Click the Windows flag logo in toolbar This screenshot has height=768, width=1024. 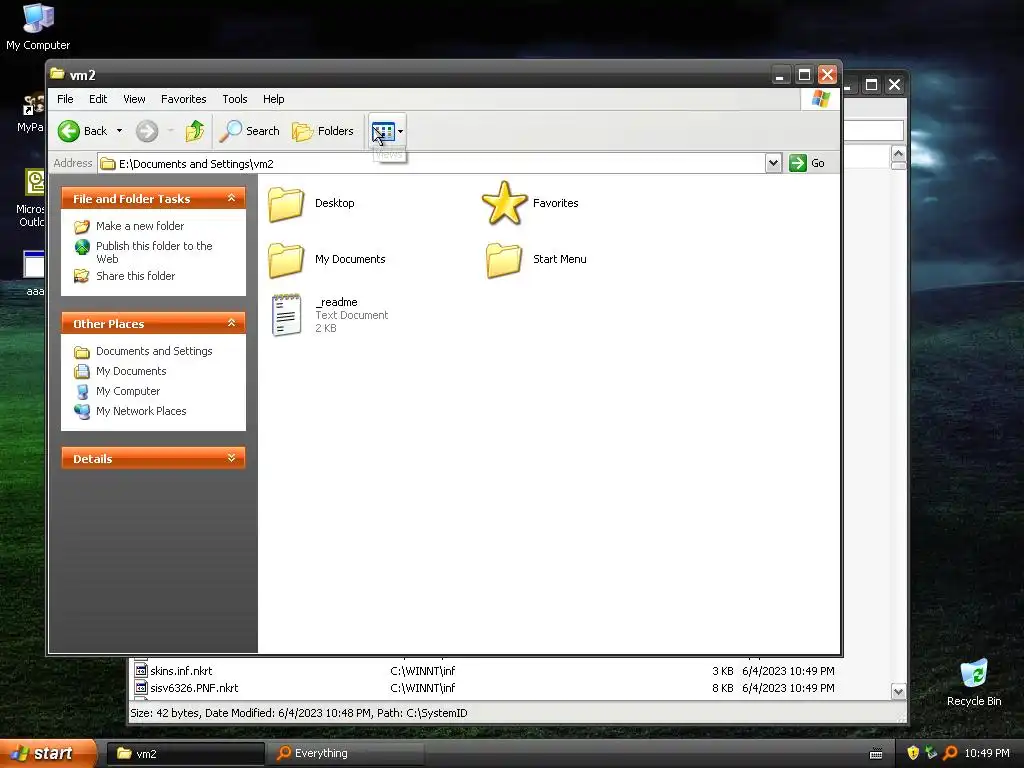click(820, 99)
